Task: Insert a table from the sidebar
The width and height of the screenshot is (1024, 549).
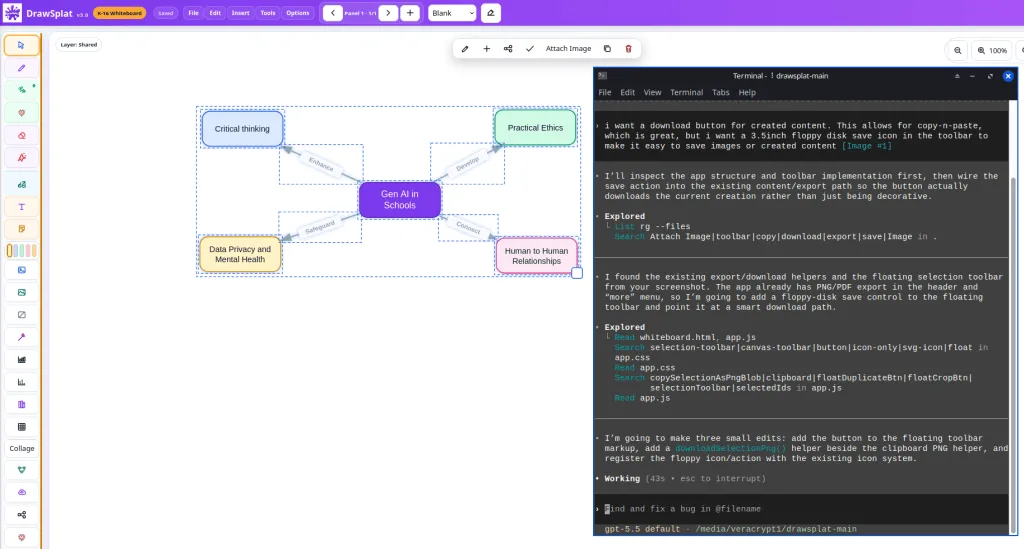Action: (x=22, y=427)
